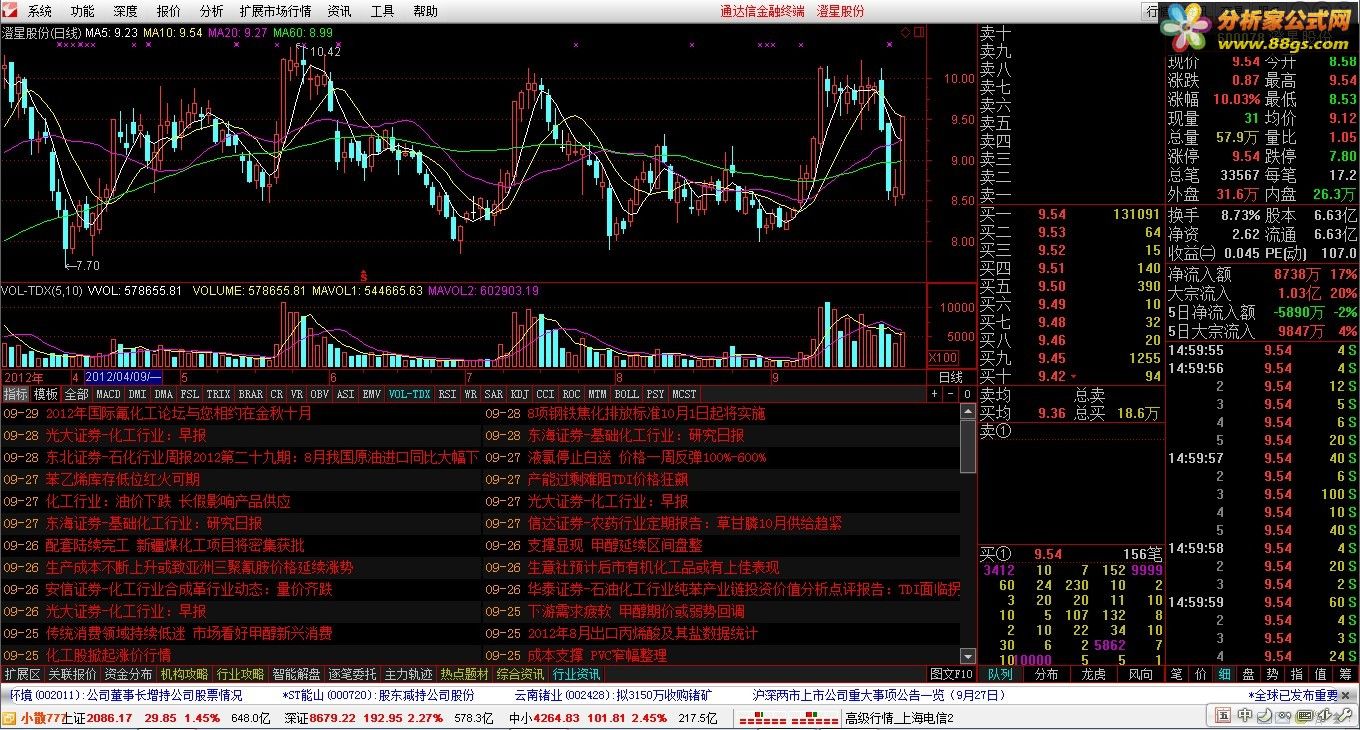
Task: Click the plus button on indicator bar
Action: (x=935, y=394)
